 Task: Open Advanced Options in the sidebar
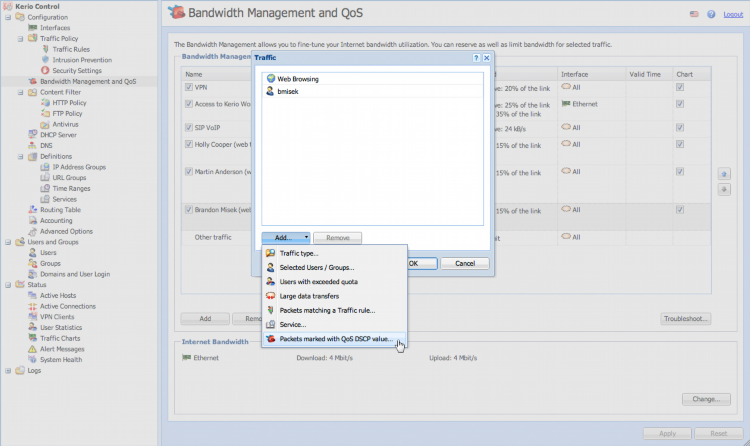(66, 231)
